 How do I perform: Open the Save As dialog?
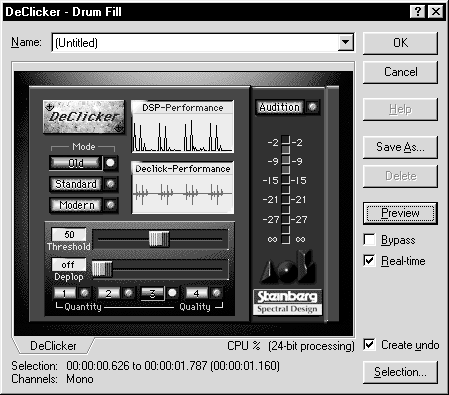tap(400, 147)
